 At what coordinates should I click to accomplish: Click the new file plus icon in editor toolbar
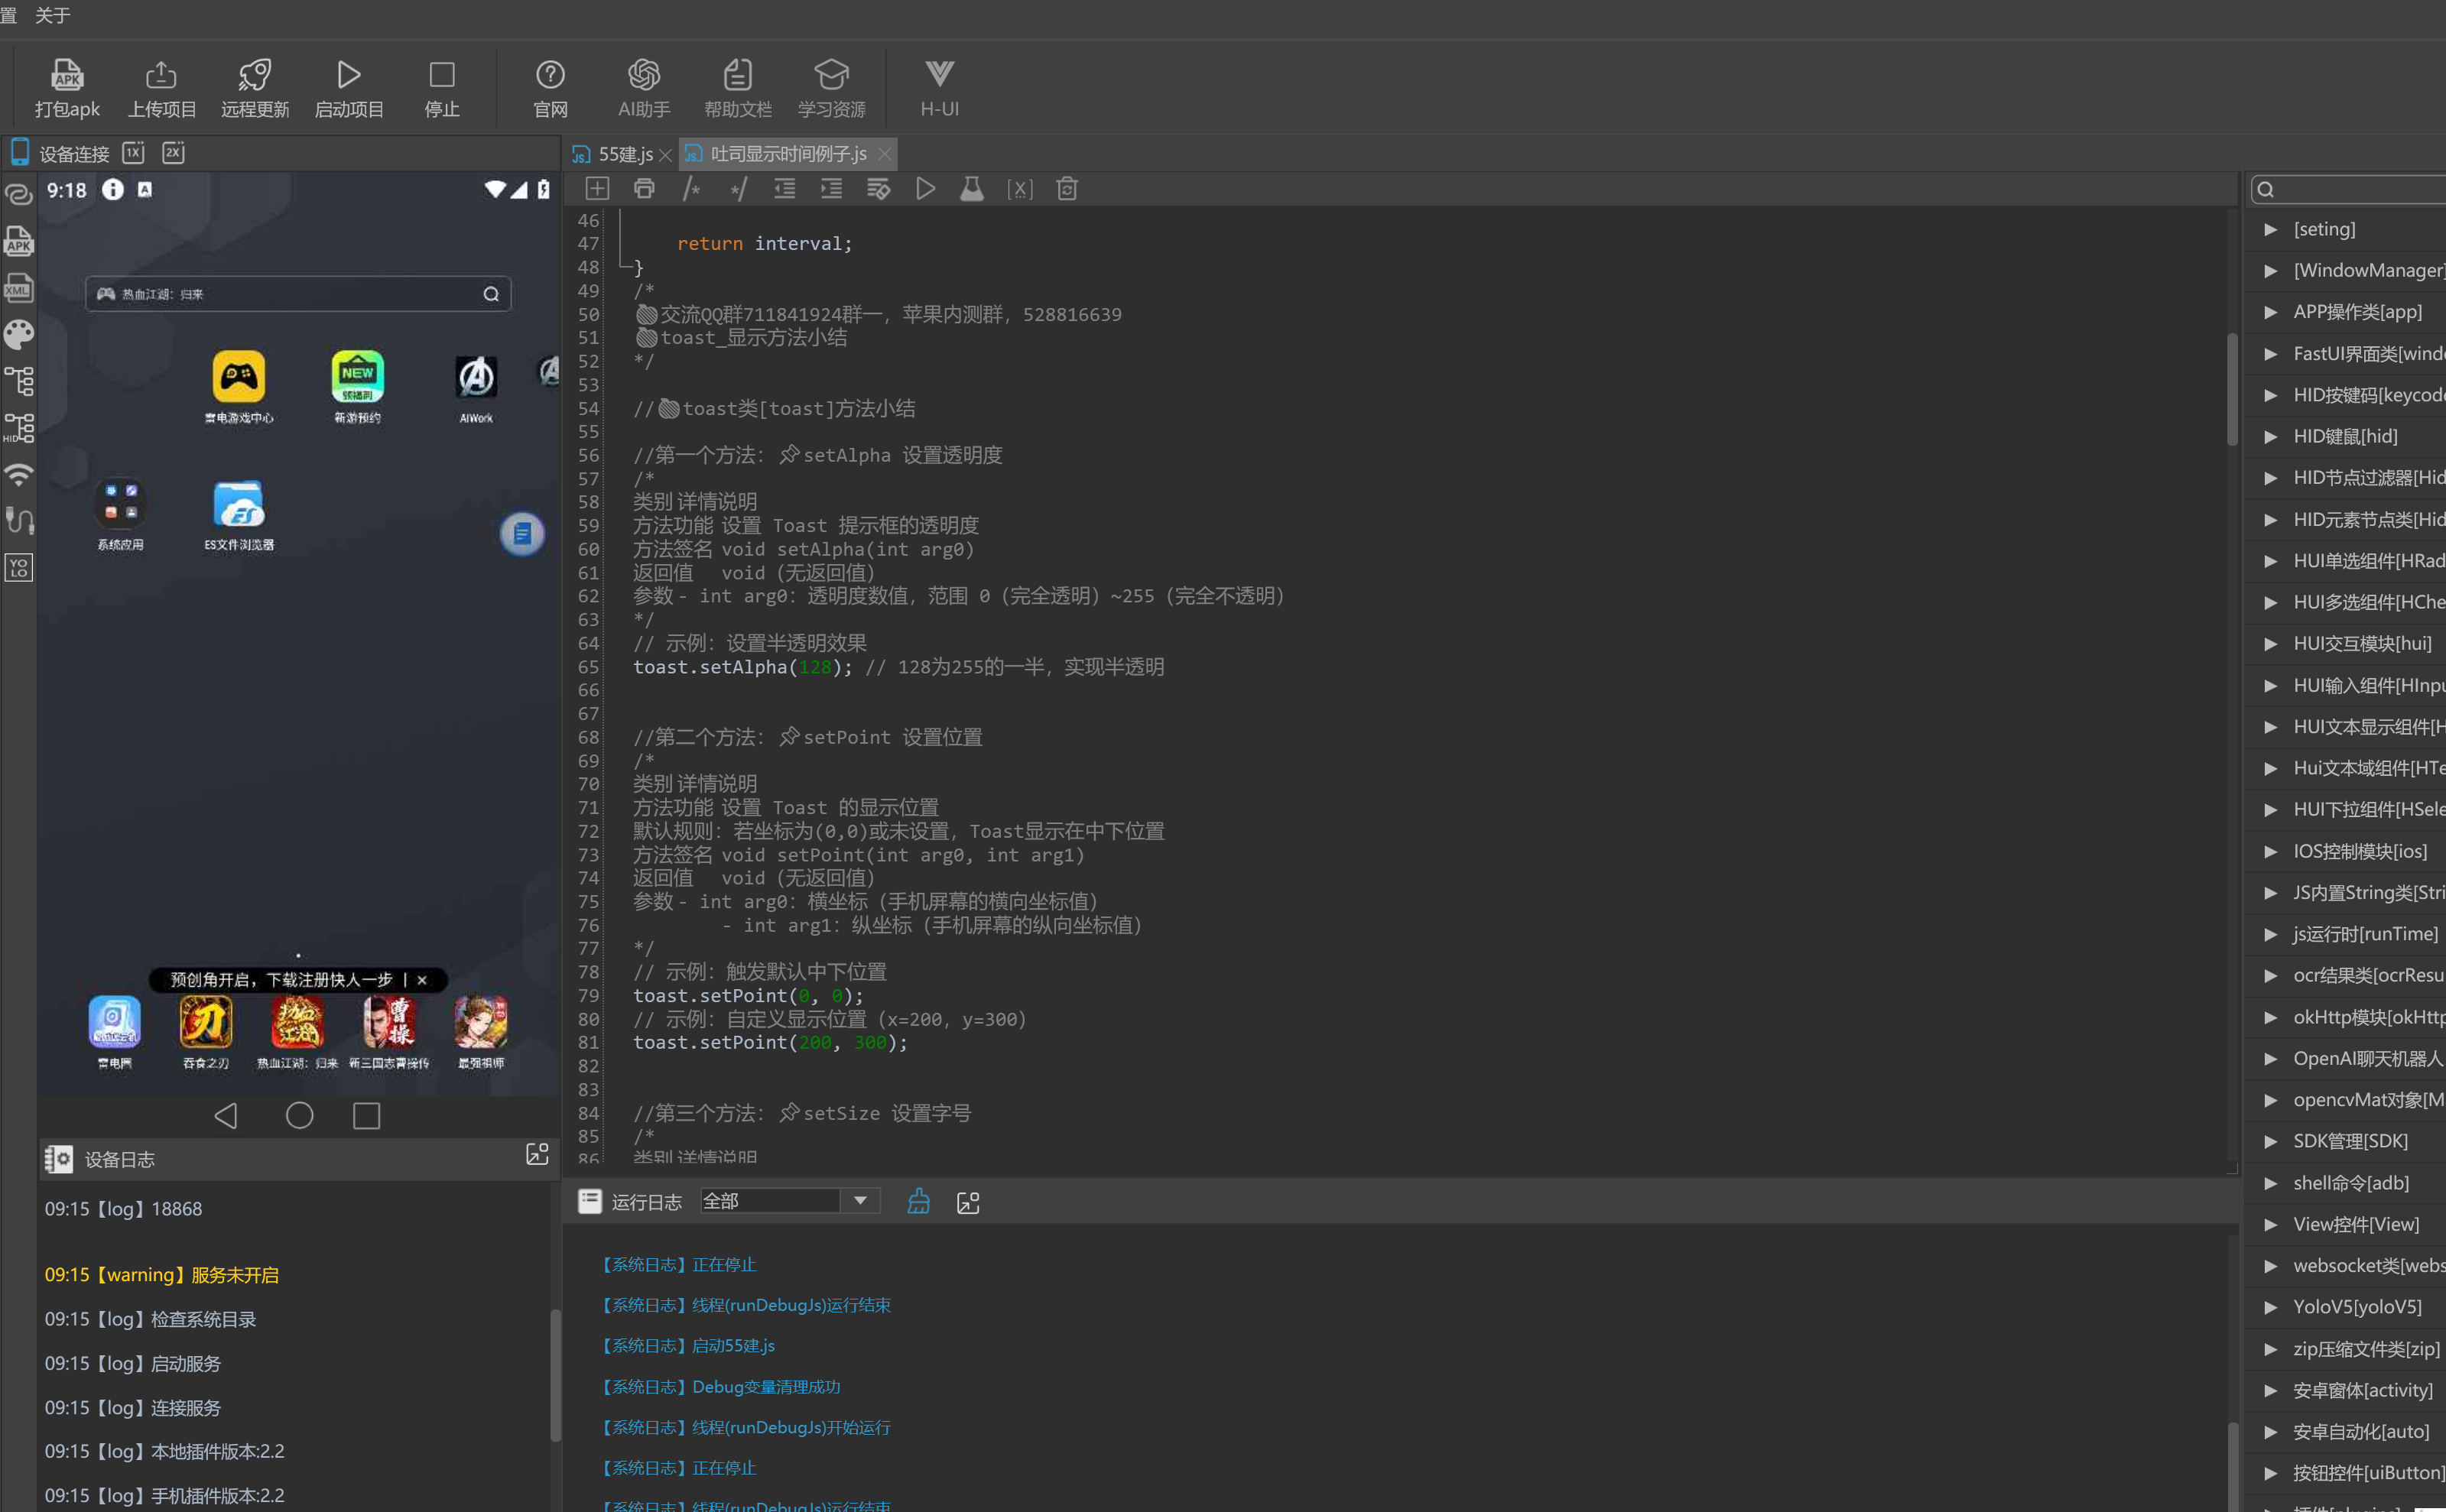[597, 189]
